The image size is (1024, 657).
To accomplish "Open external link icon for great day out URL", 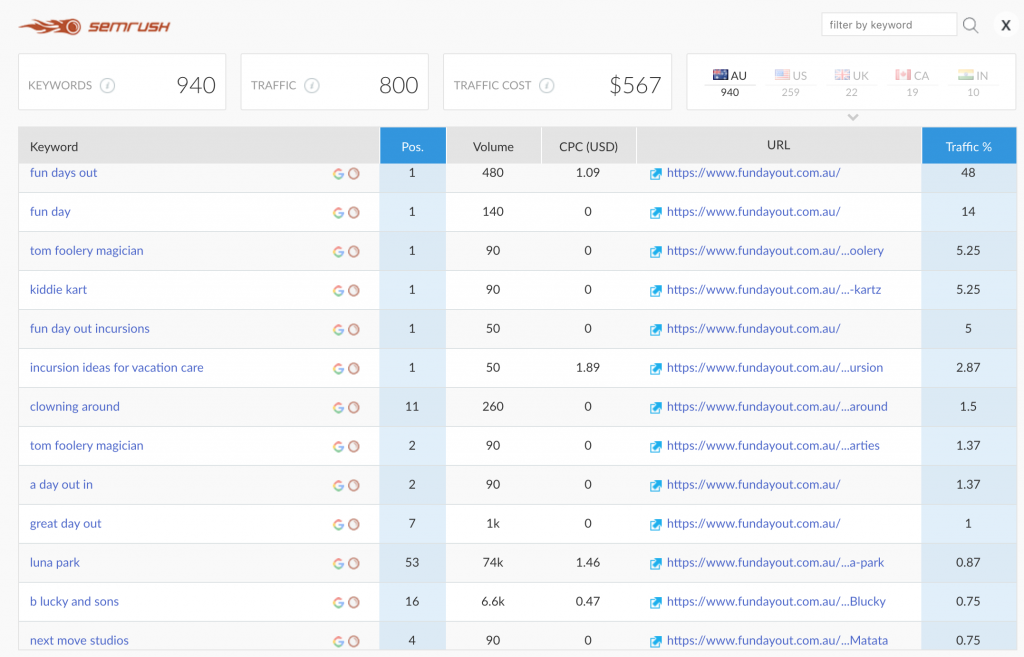I will tap(656, 524).
